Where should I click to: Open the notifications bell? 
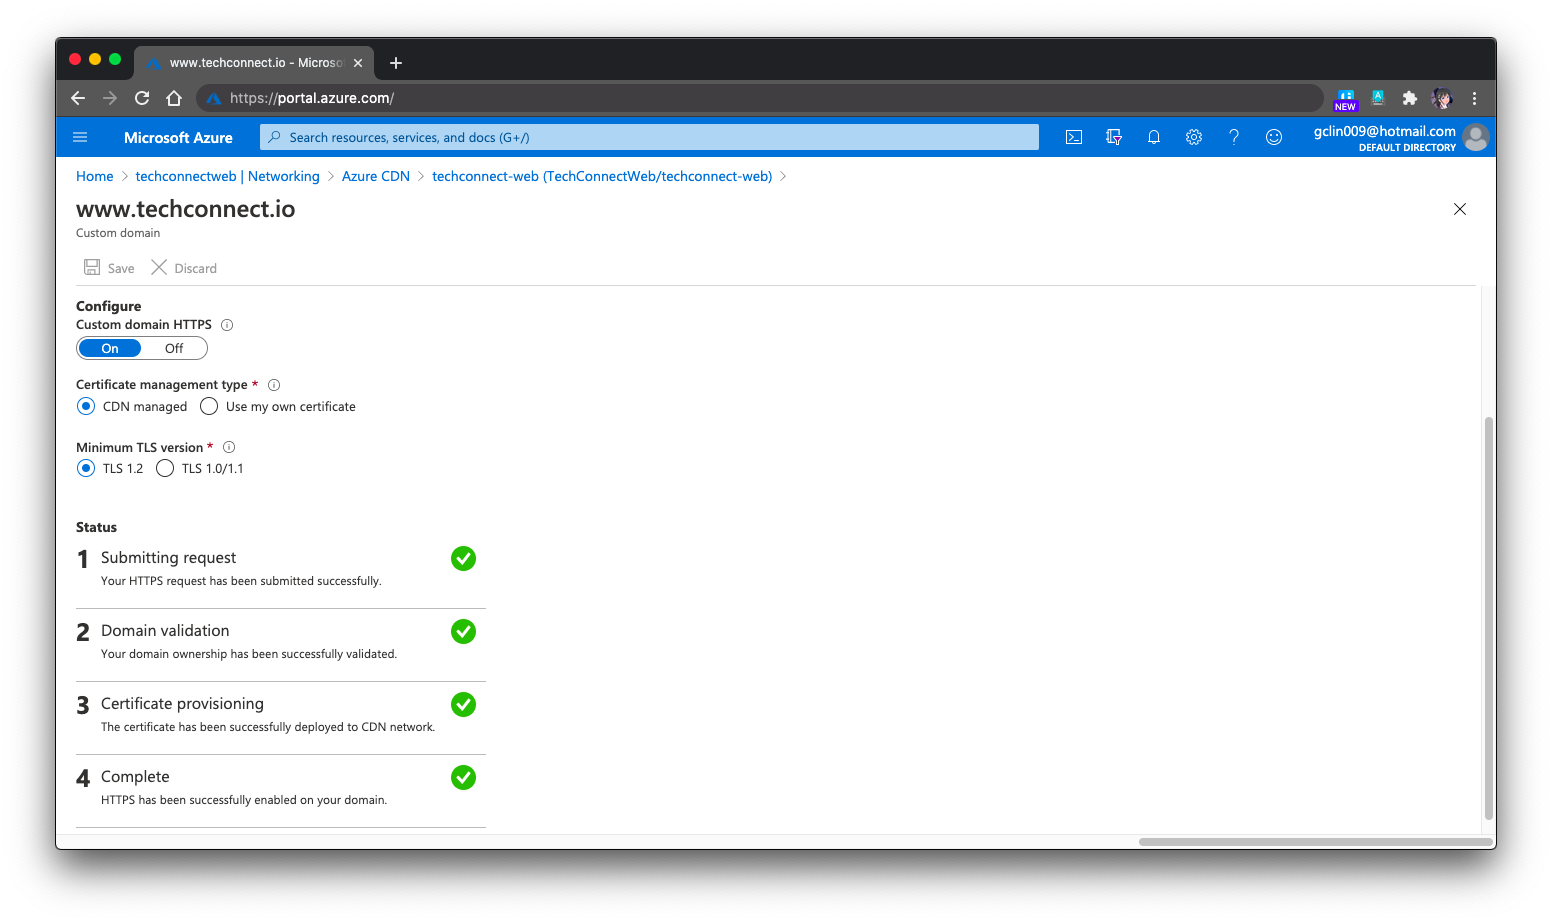1154,137
